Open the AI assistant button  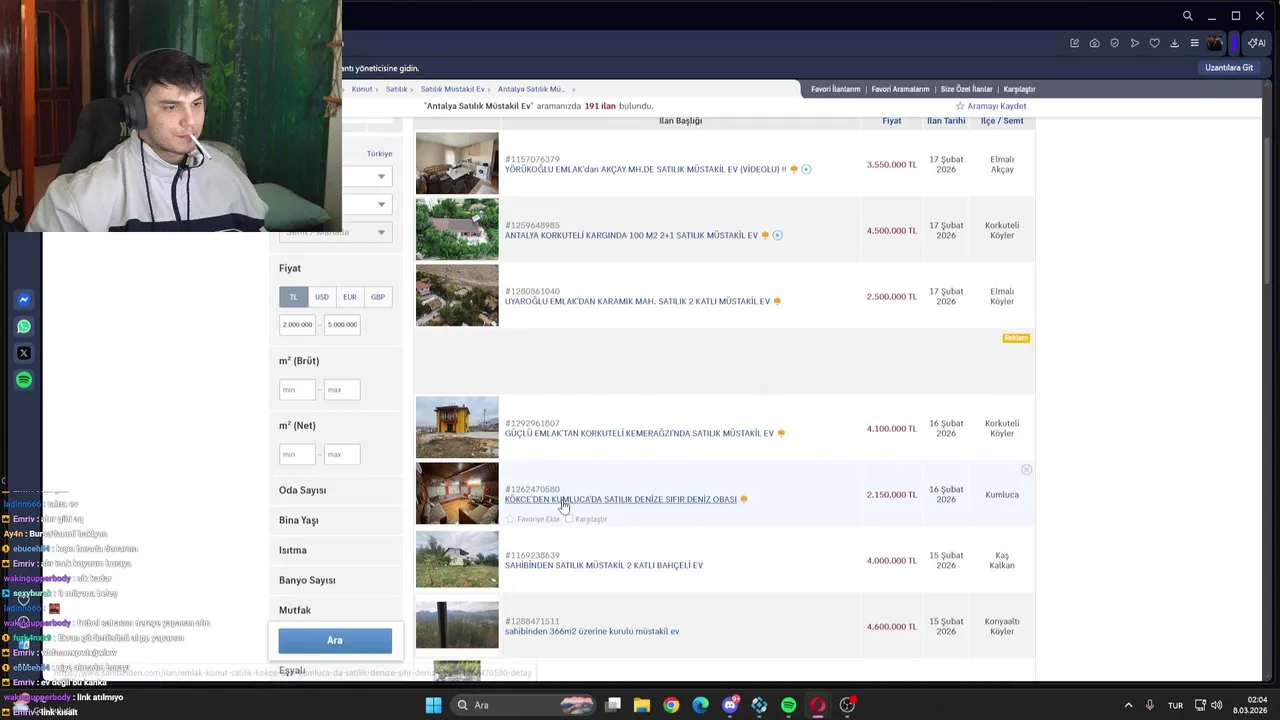(x=1257, y=43)
